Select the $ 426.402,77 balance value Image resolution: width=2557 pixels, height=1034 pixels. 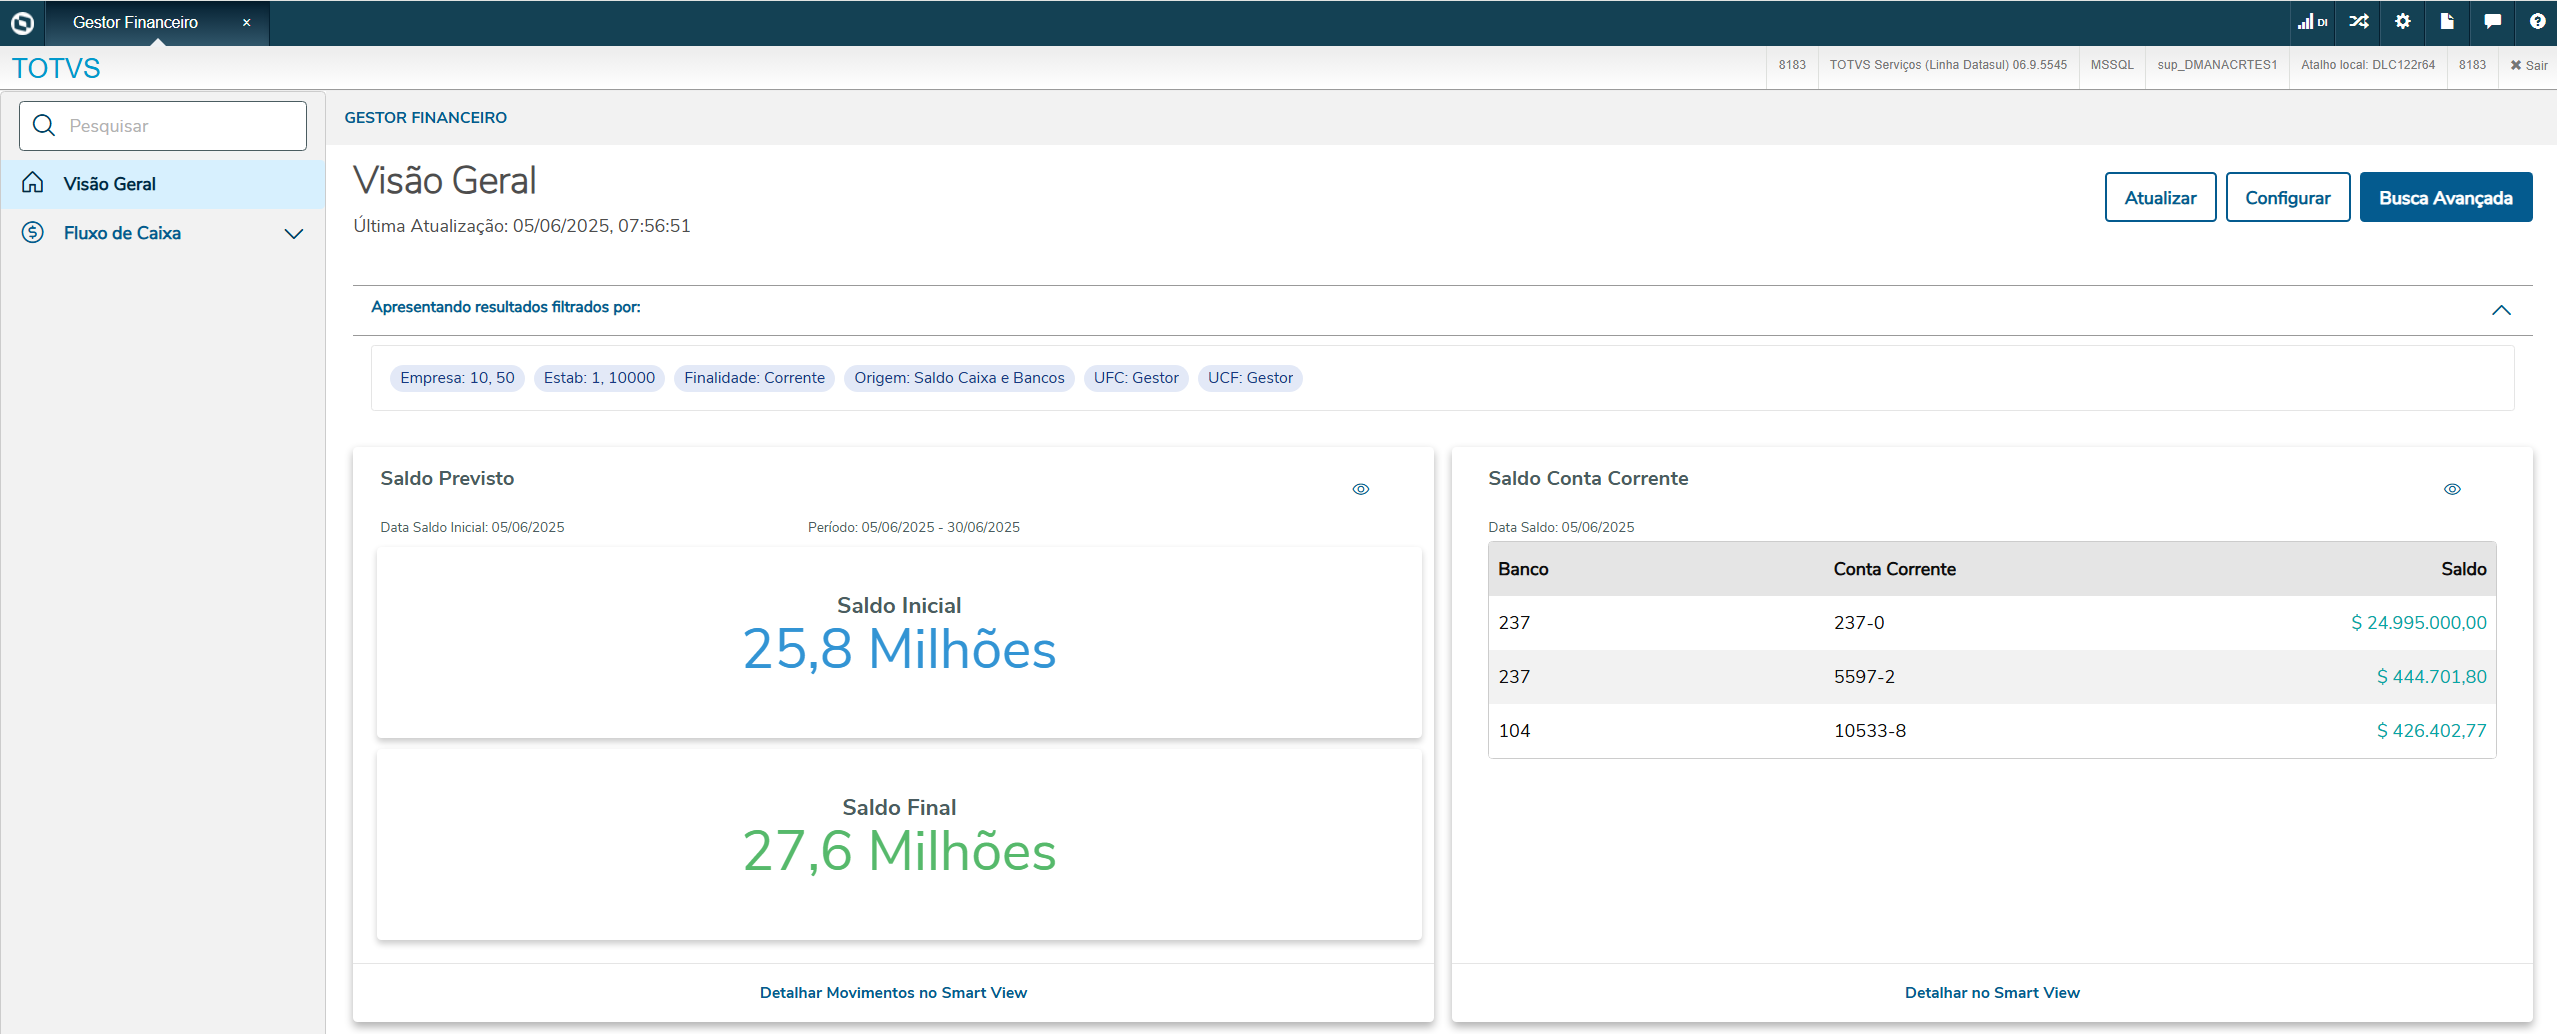click(x=2431, y=731)
